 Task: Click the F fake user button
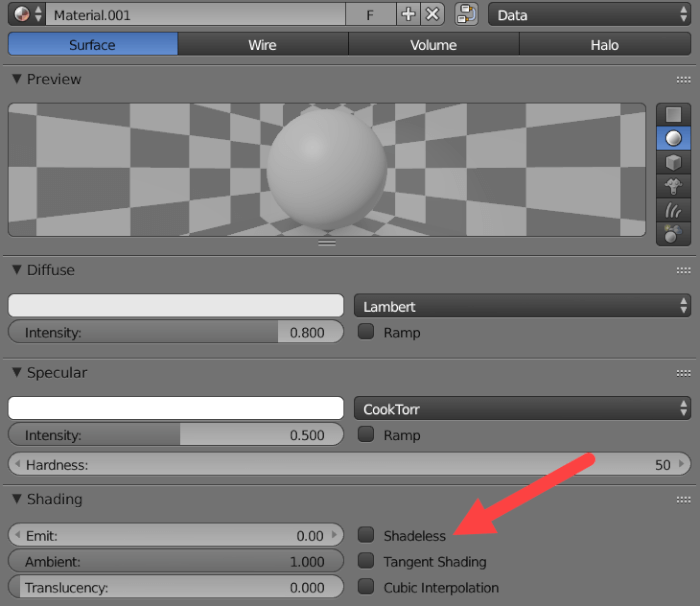click(x=370, y=15)
